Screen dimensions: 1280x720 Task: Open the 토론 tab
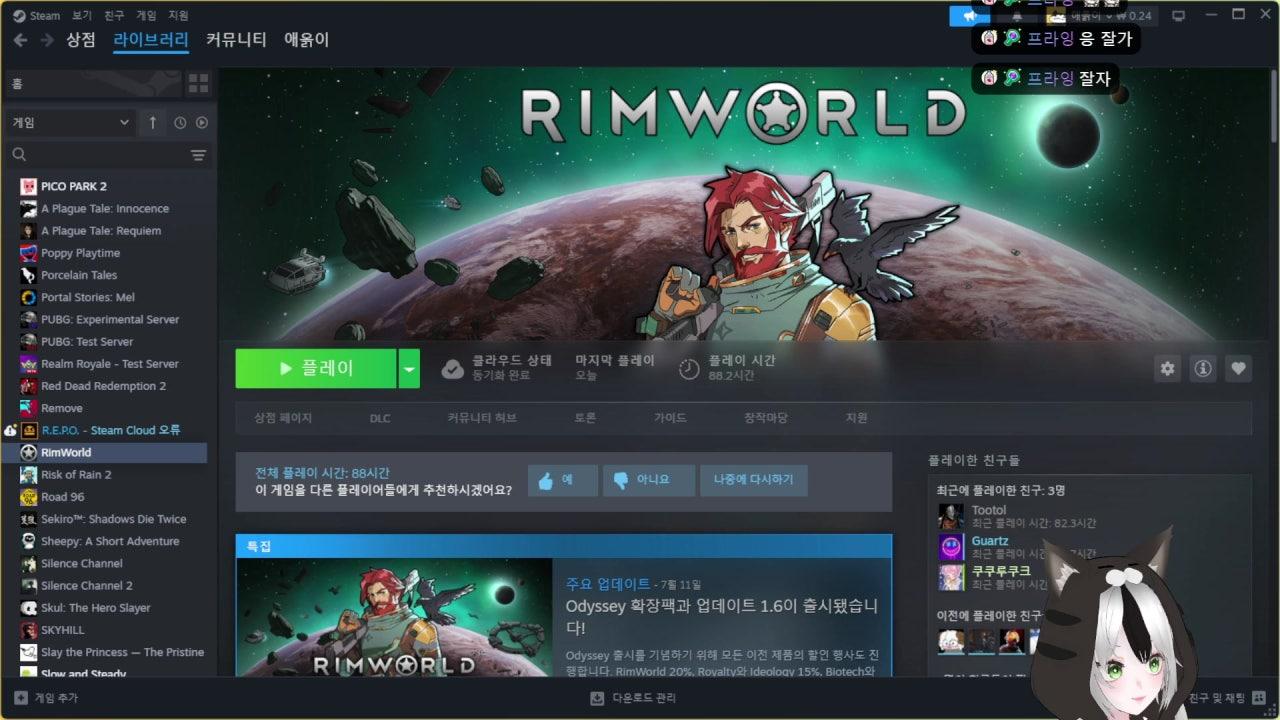coord(585,418)
